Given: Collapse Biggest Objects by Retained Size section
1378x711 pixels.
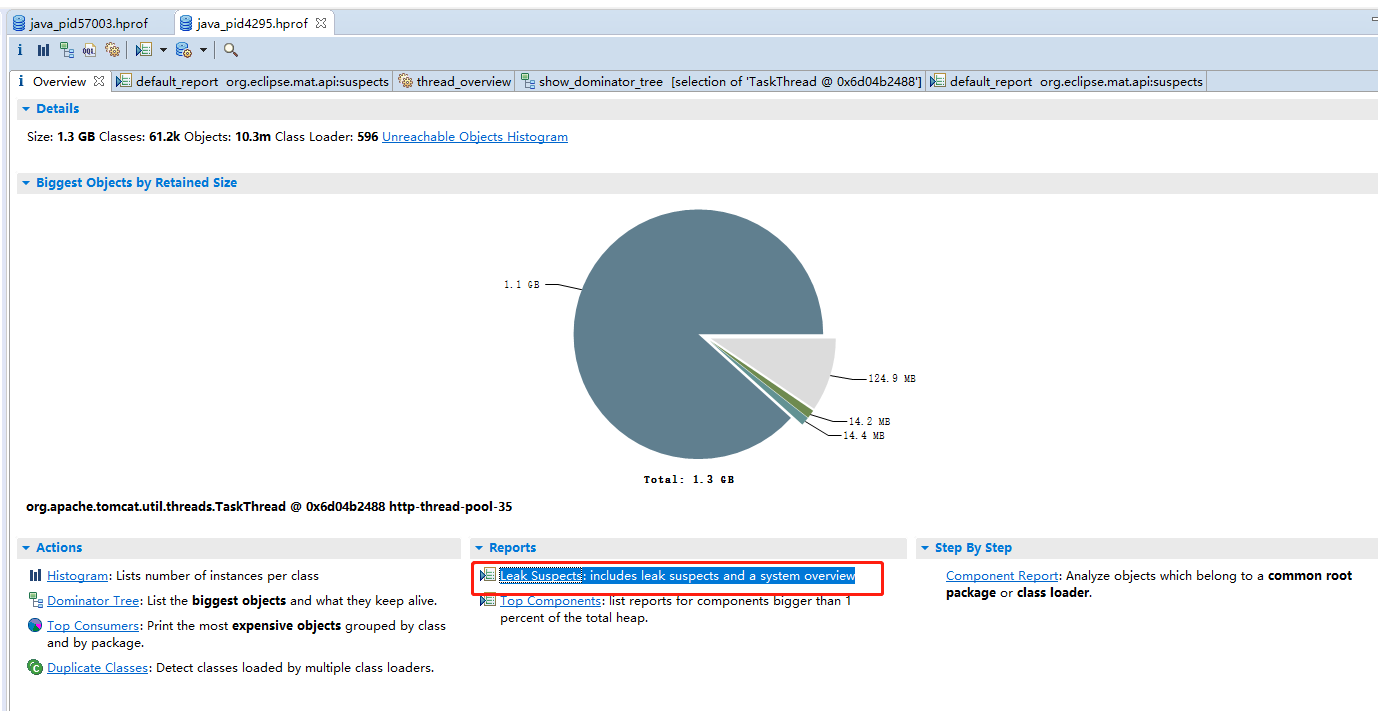Looking at the screenshot, I should [26, 183].
